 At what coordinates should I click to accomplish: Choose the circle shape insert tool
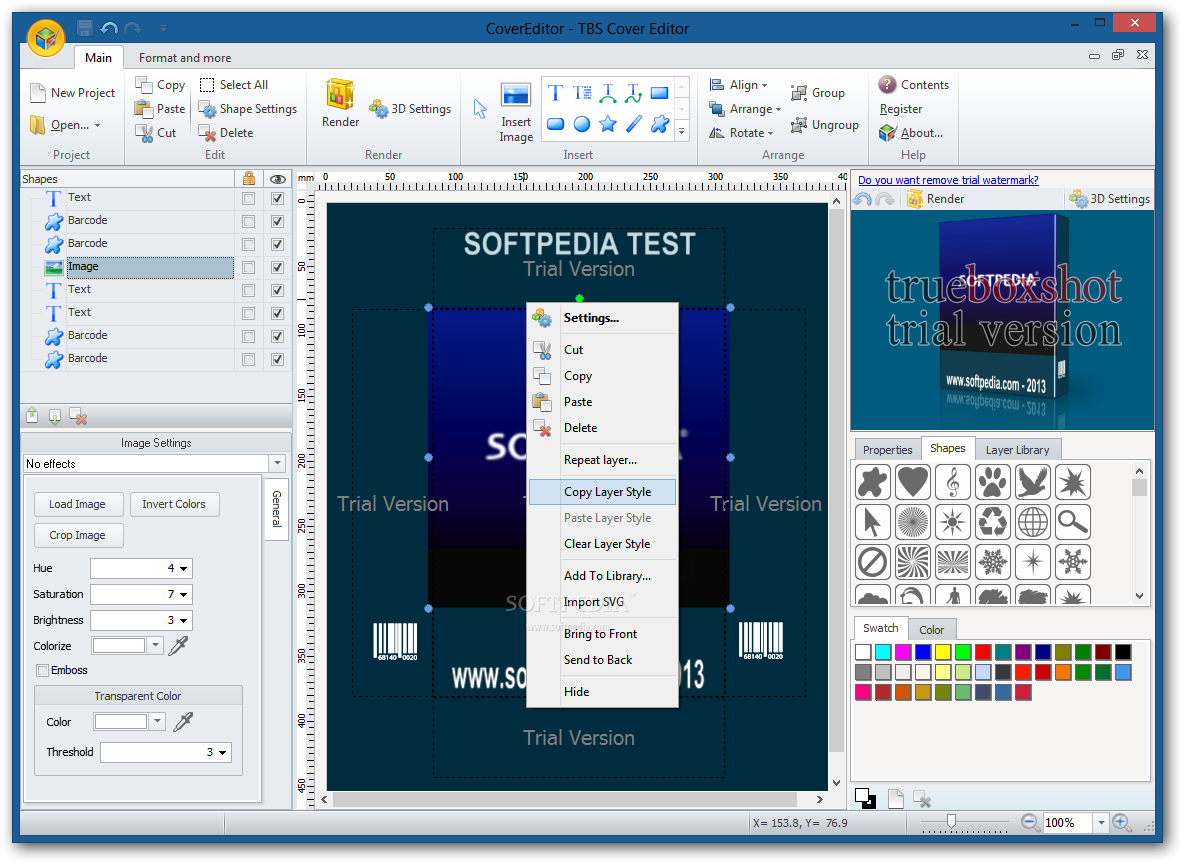[582, 124]
